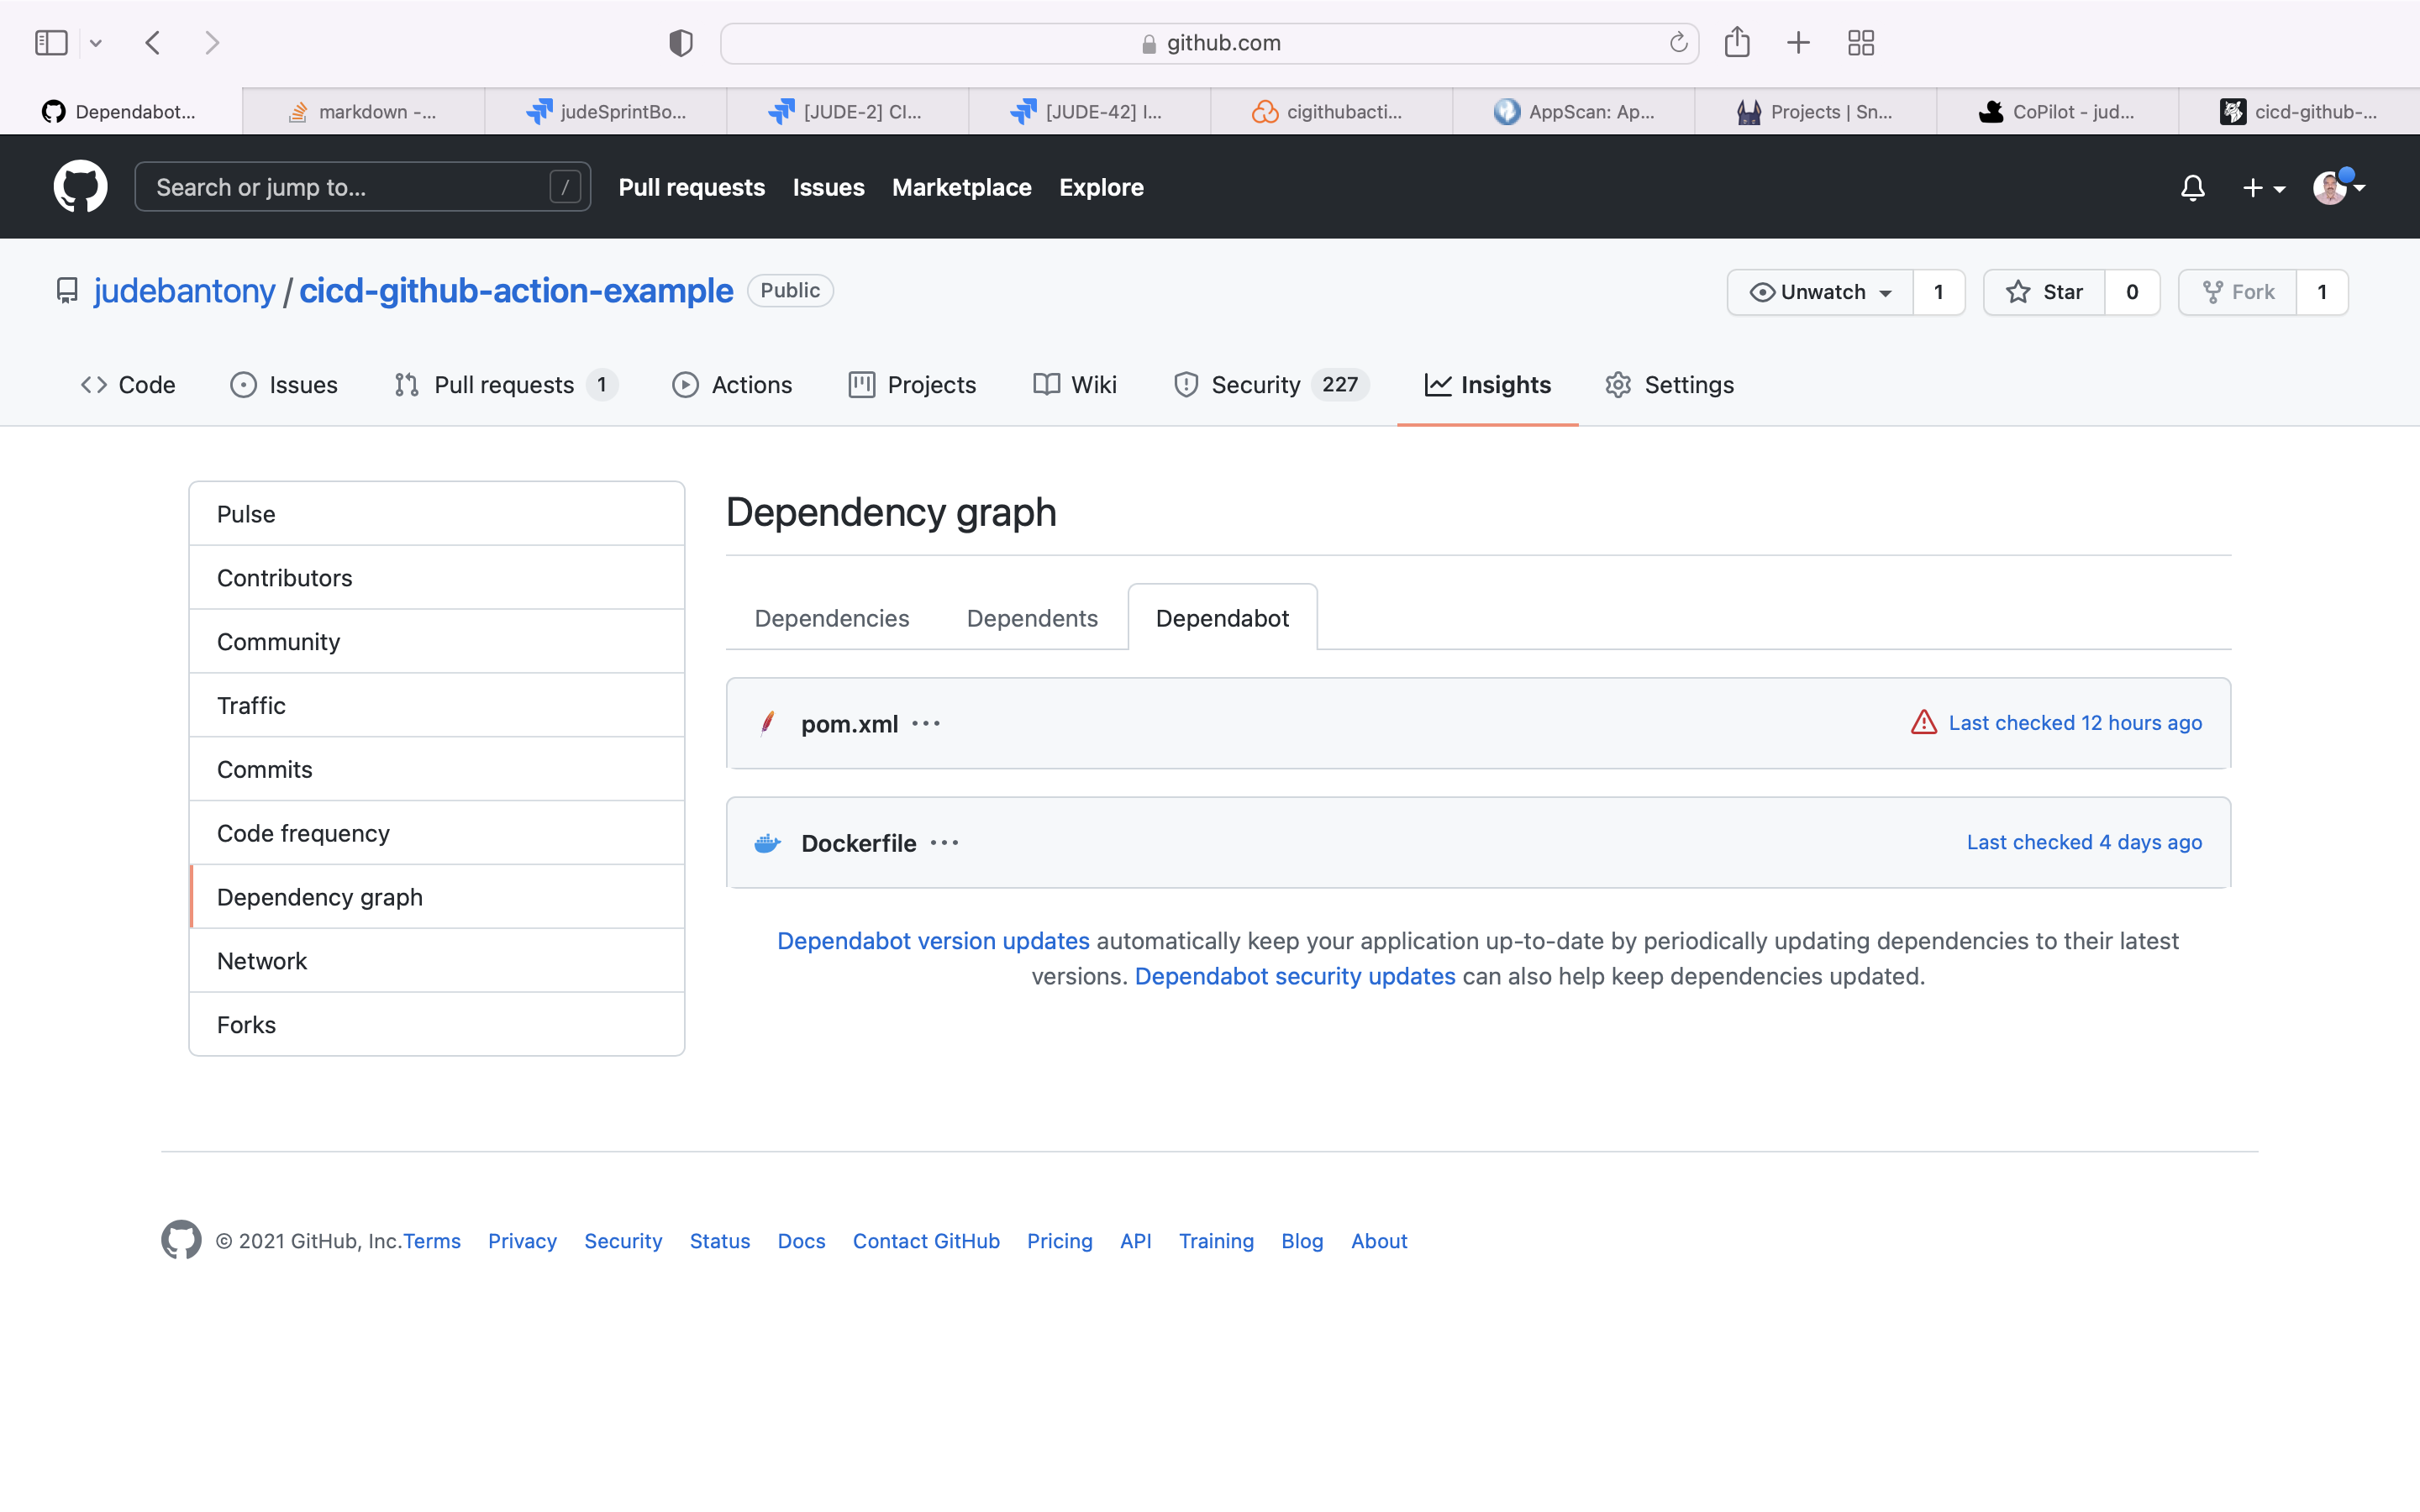The height and width of the screenshot is (1512, 2420).
Task: Expand Dockerfile ellipsis options
Action: [x=944, y=843]
